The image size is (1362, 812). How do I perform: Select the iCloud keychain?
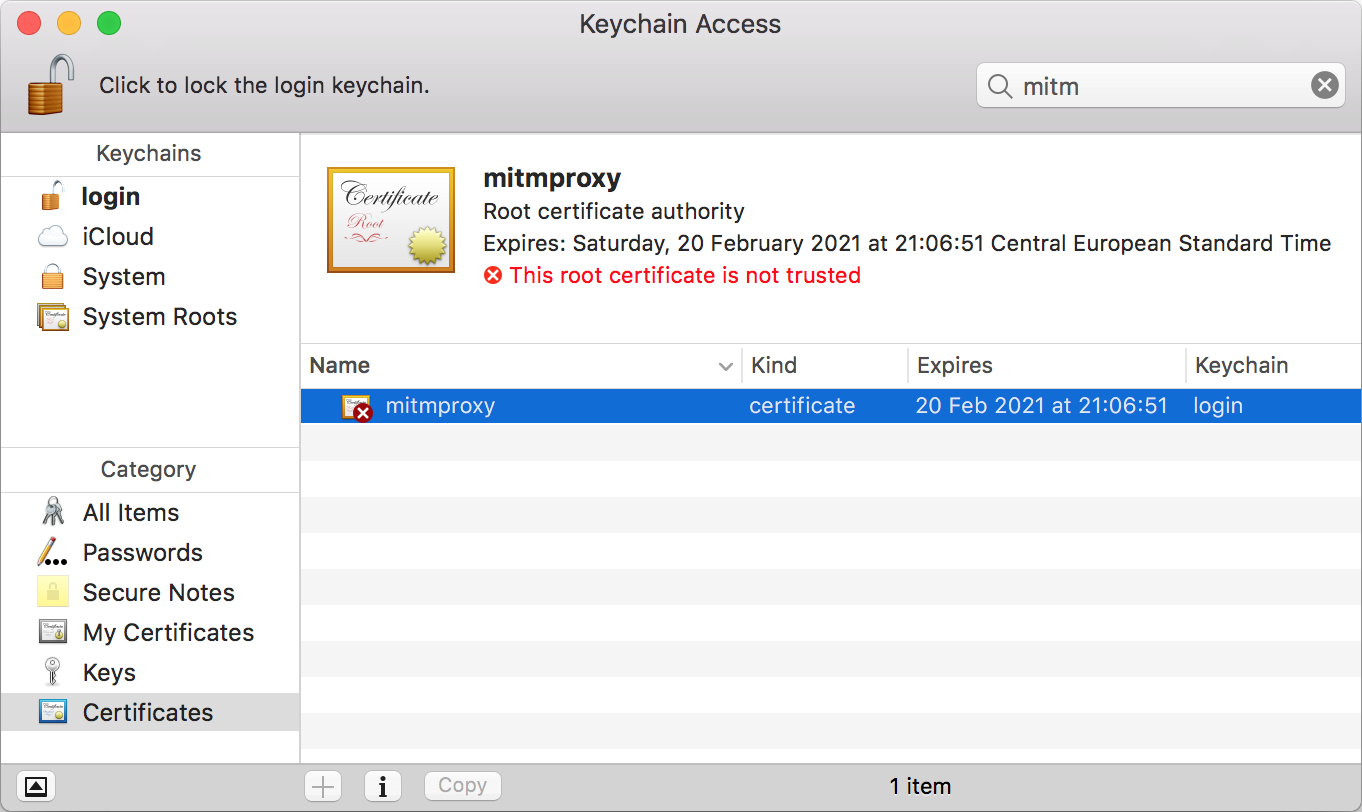(x=117, y=237)
